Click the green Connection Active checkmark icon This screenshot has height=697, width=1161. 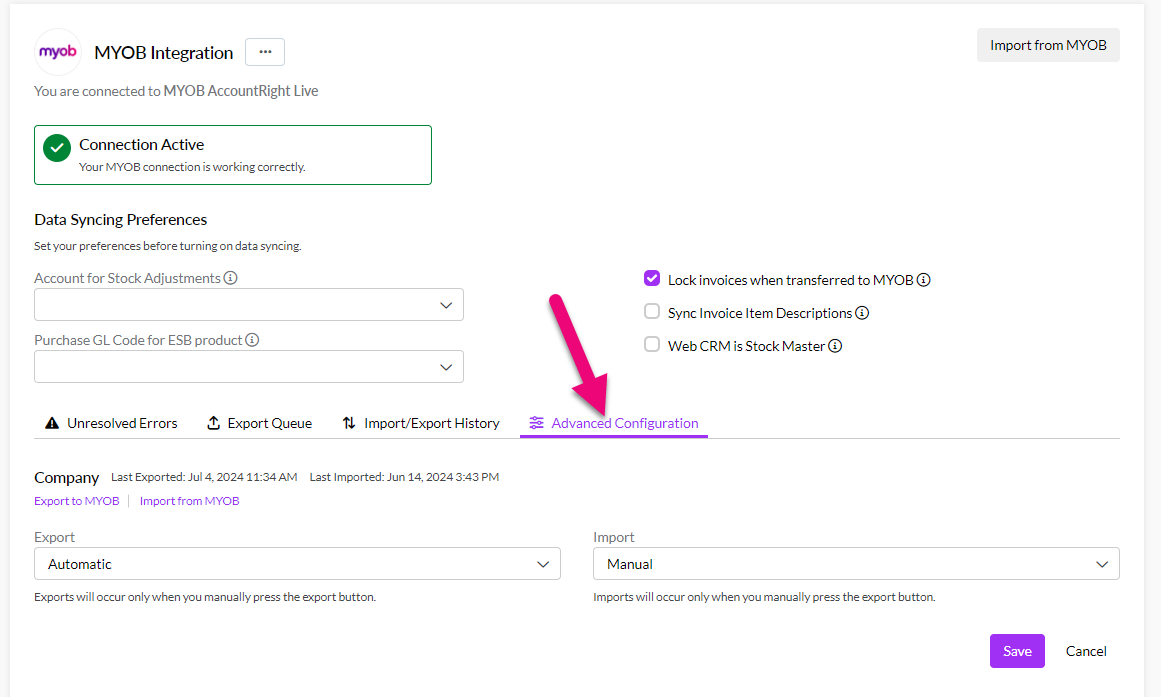(57, 148)
